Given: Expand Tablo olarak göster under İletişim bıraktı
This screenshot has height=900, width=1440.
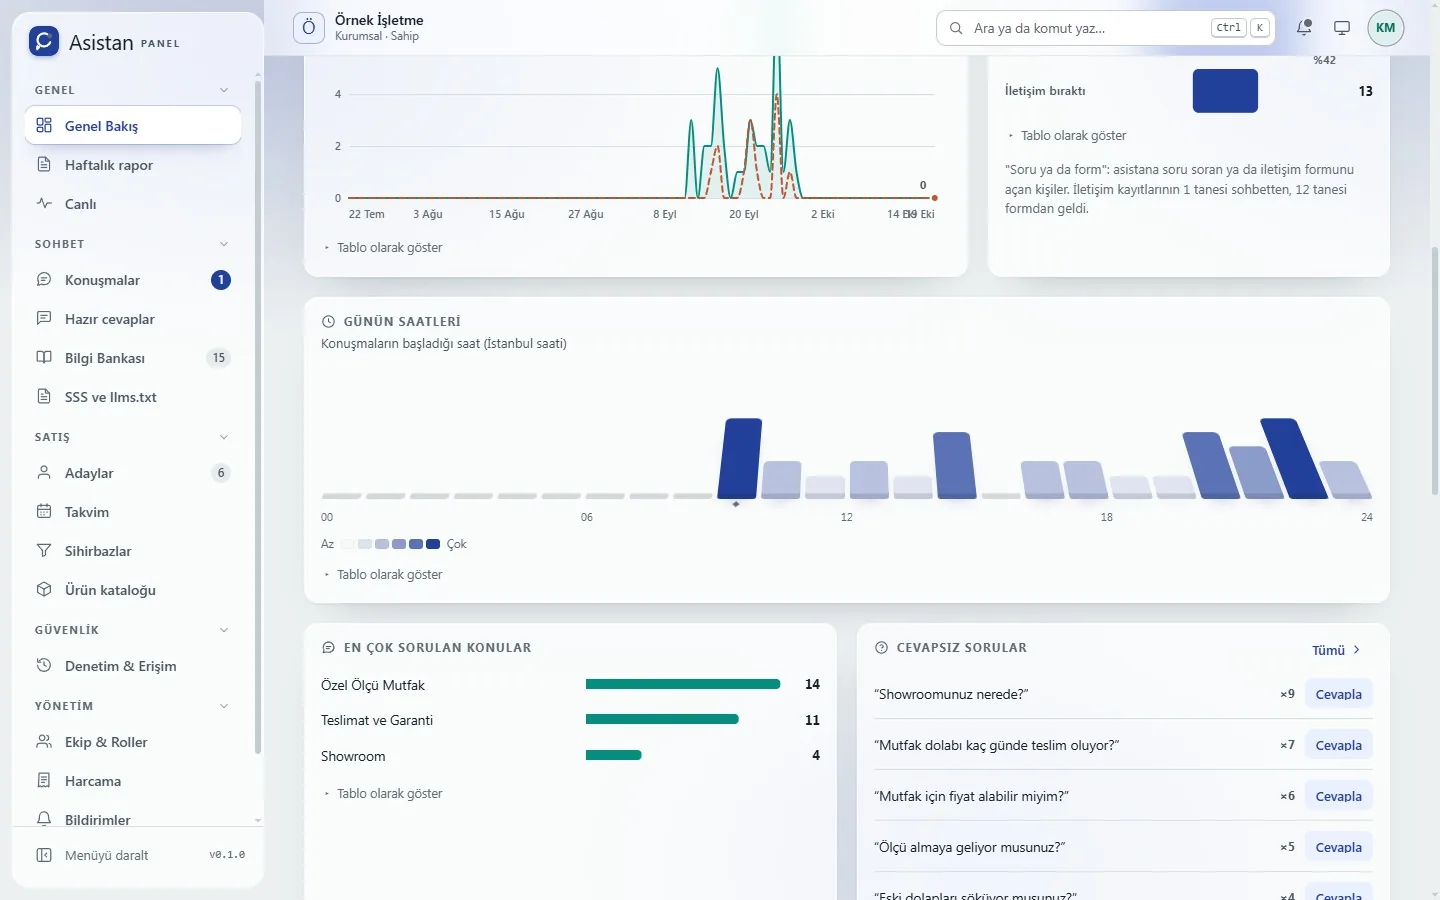Looking at the screenshot, I should coord(1067,135).
